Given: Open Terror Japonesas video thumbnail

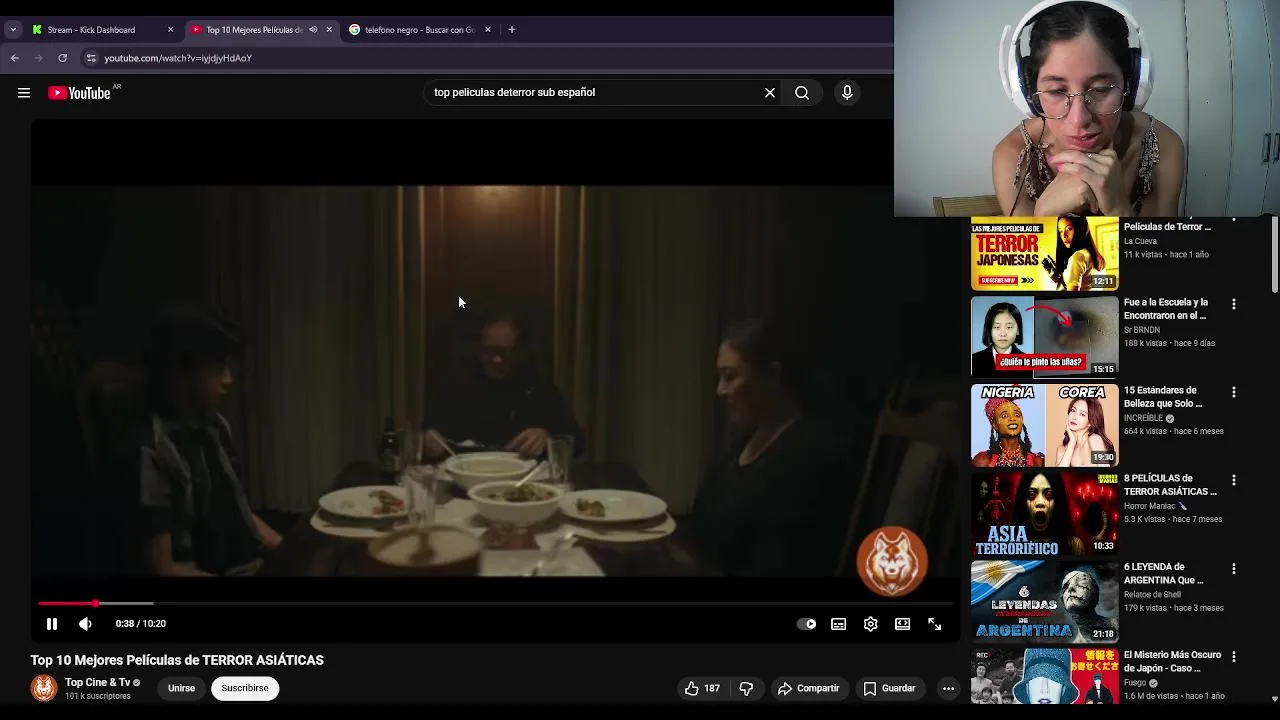Looking at the screenshot, I should [1045, 253].
